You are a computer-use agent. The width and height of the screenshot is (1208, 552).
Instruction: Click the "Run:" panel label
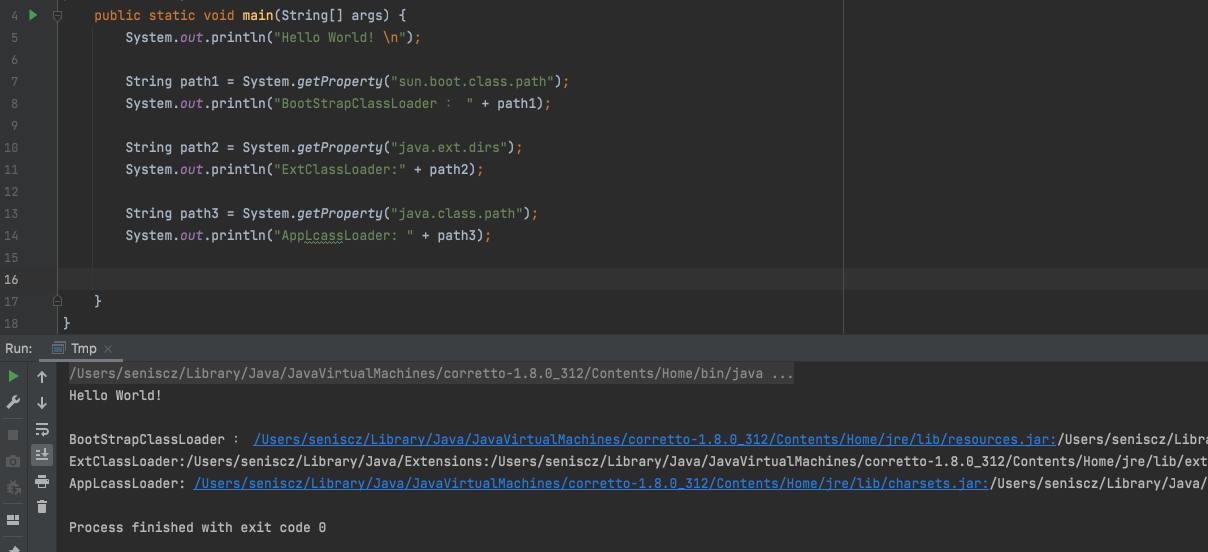coord(18,348)
